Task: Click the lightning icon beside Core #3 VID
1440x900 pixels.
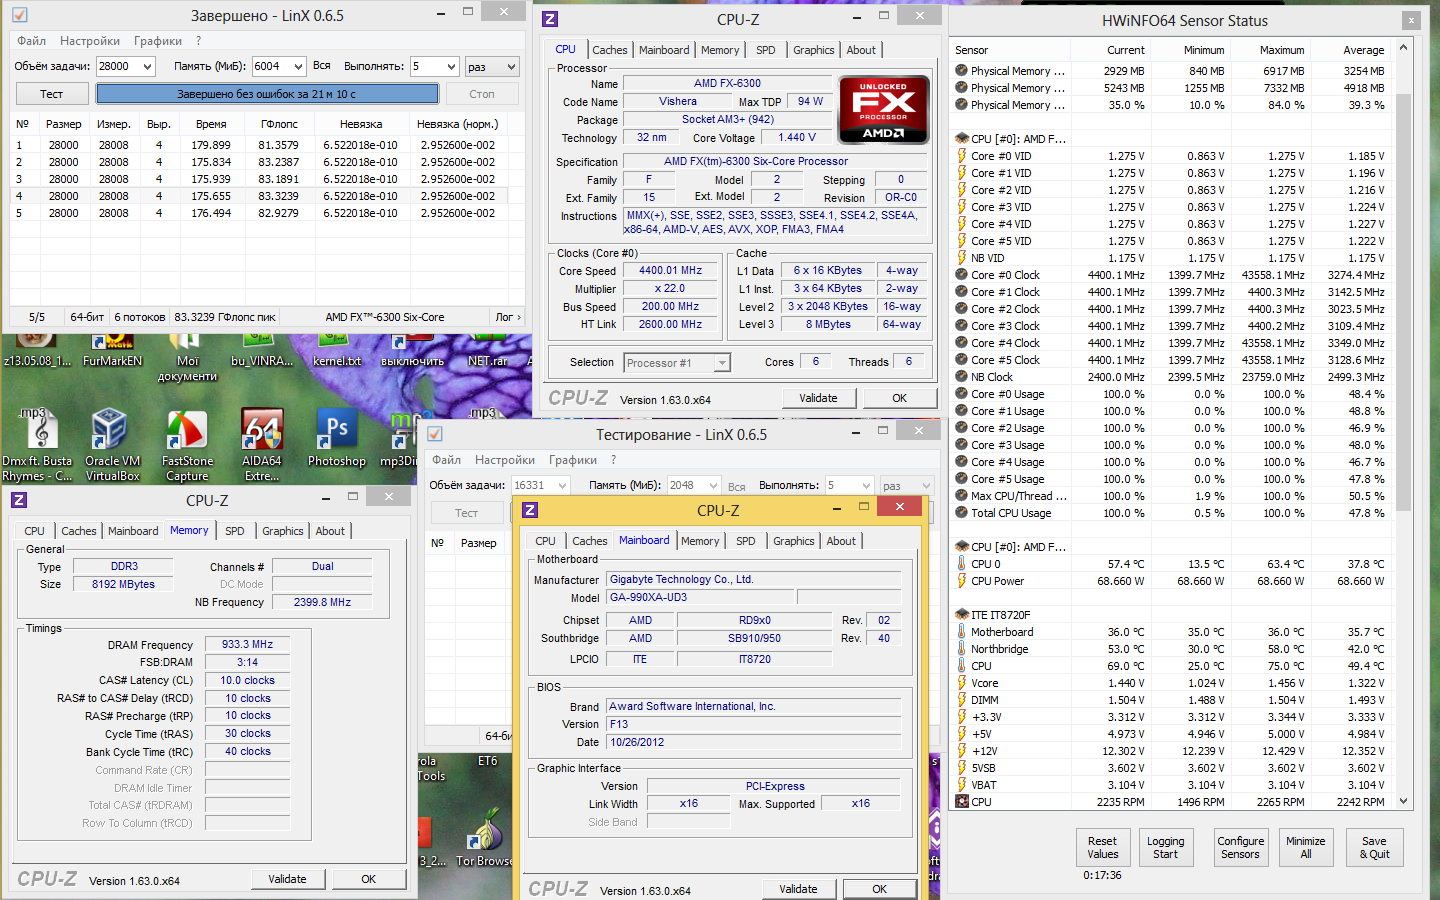Action: pos(962,207)
